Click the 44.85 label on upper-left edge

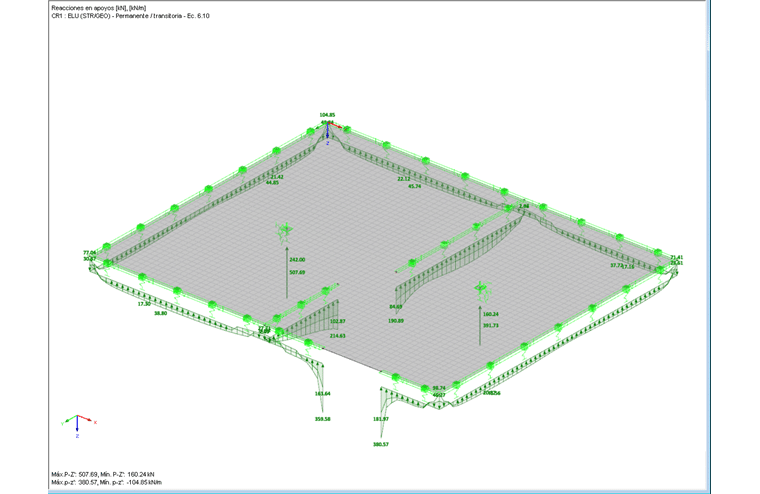click(x=272, y=183)
